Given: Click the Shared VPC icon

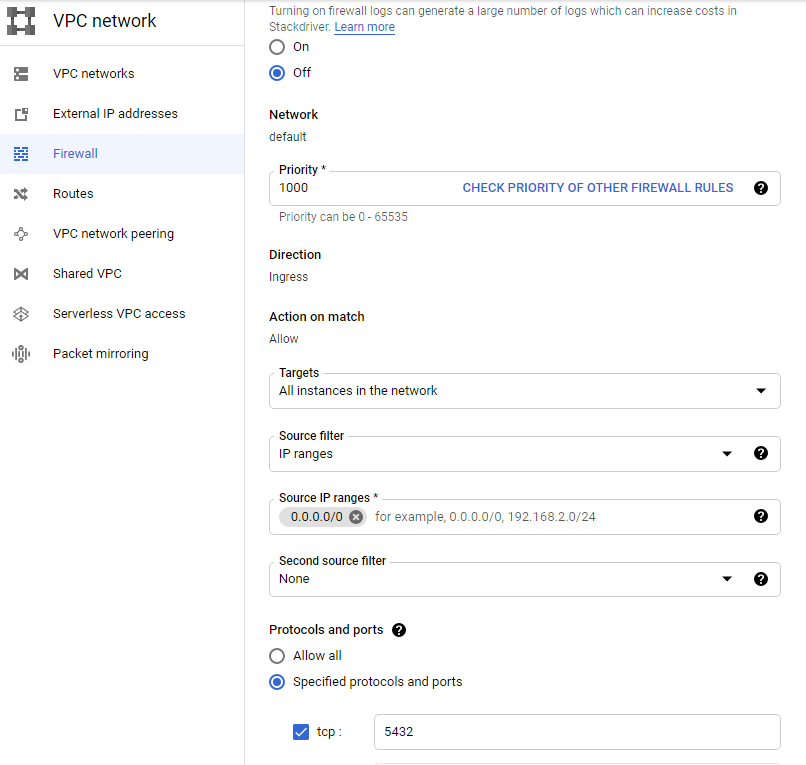Looking at the screenshot, I should coord(21,274).
